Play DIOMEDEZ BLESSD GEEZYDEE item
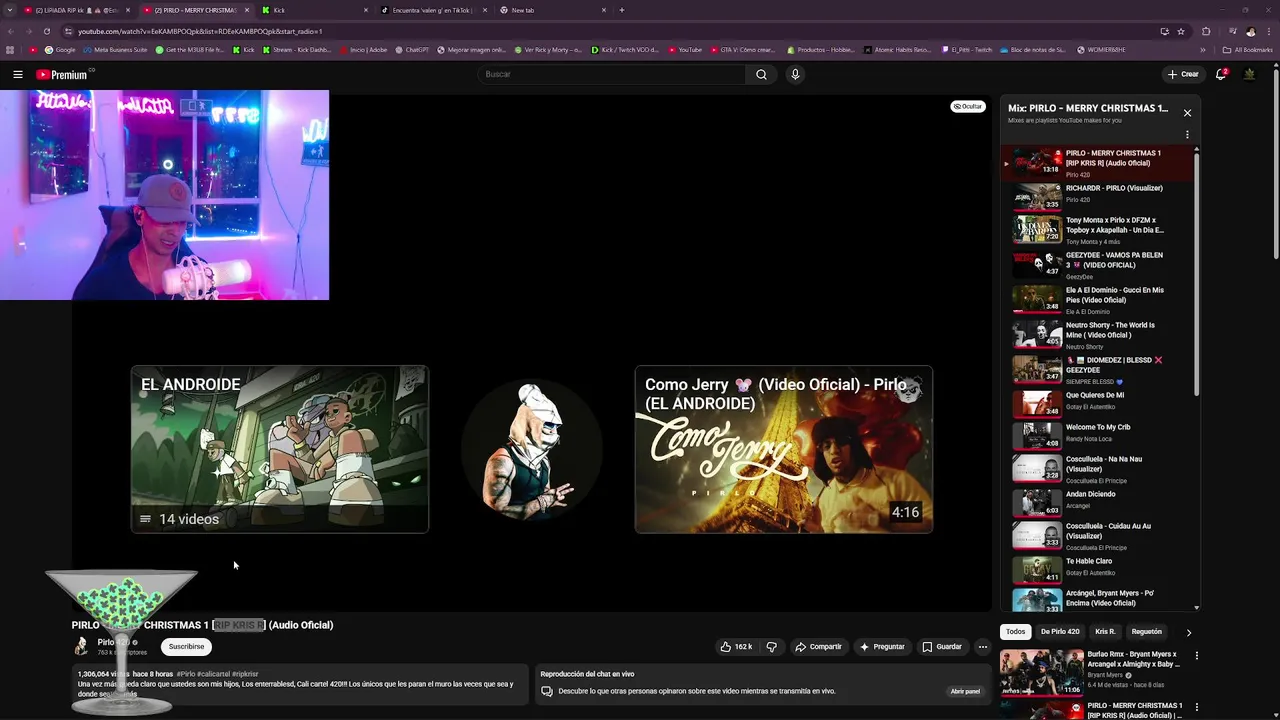The height and width of the screenshot is (720, 1280). coord(1098,370)
